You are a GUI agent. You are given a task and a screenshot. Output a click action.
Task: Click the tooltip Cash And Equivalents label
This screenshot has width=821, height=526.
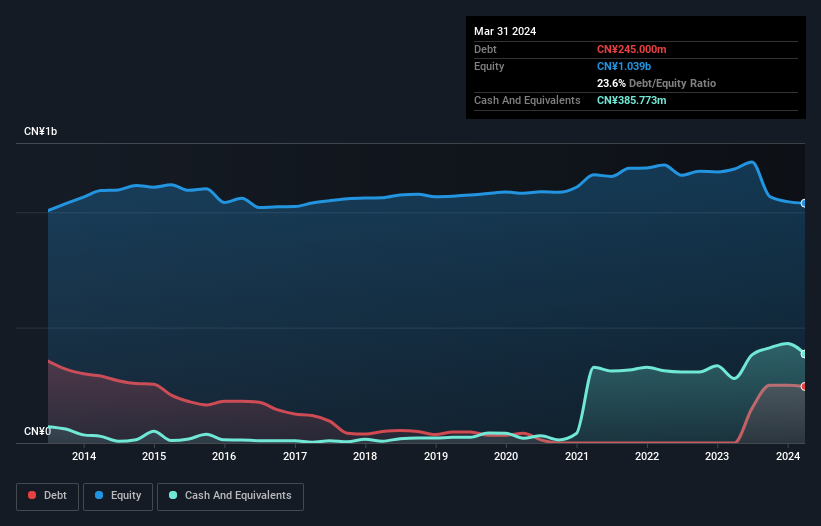pos(527,100)
